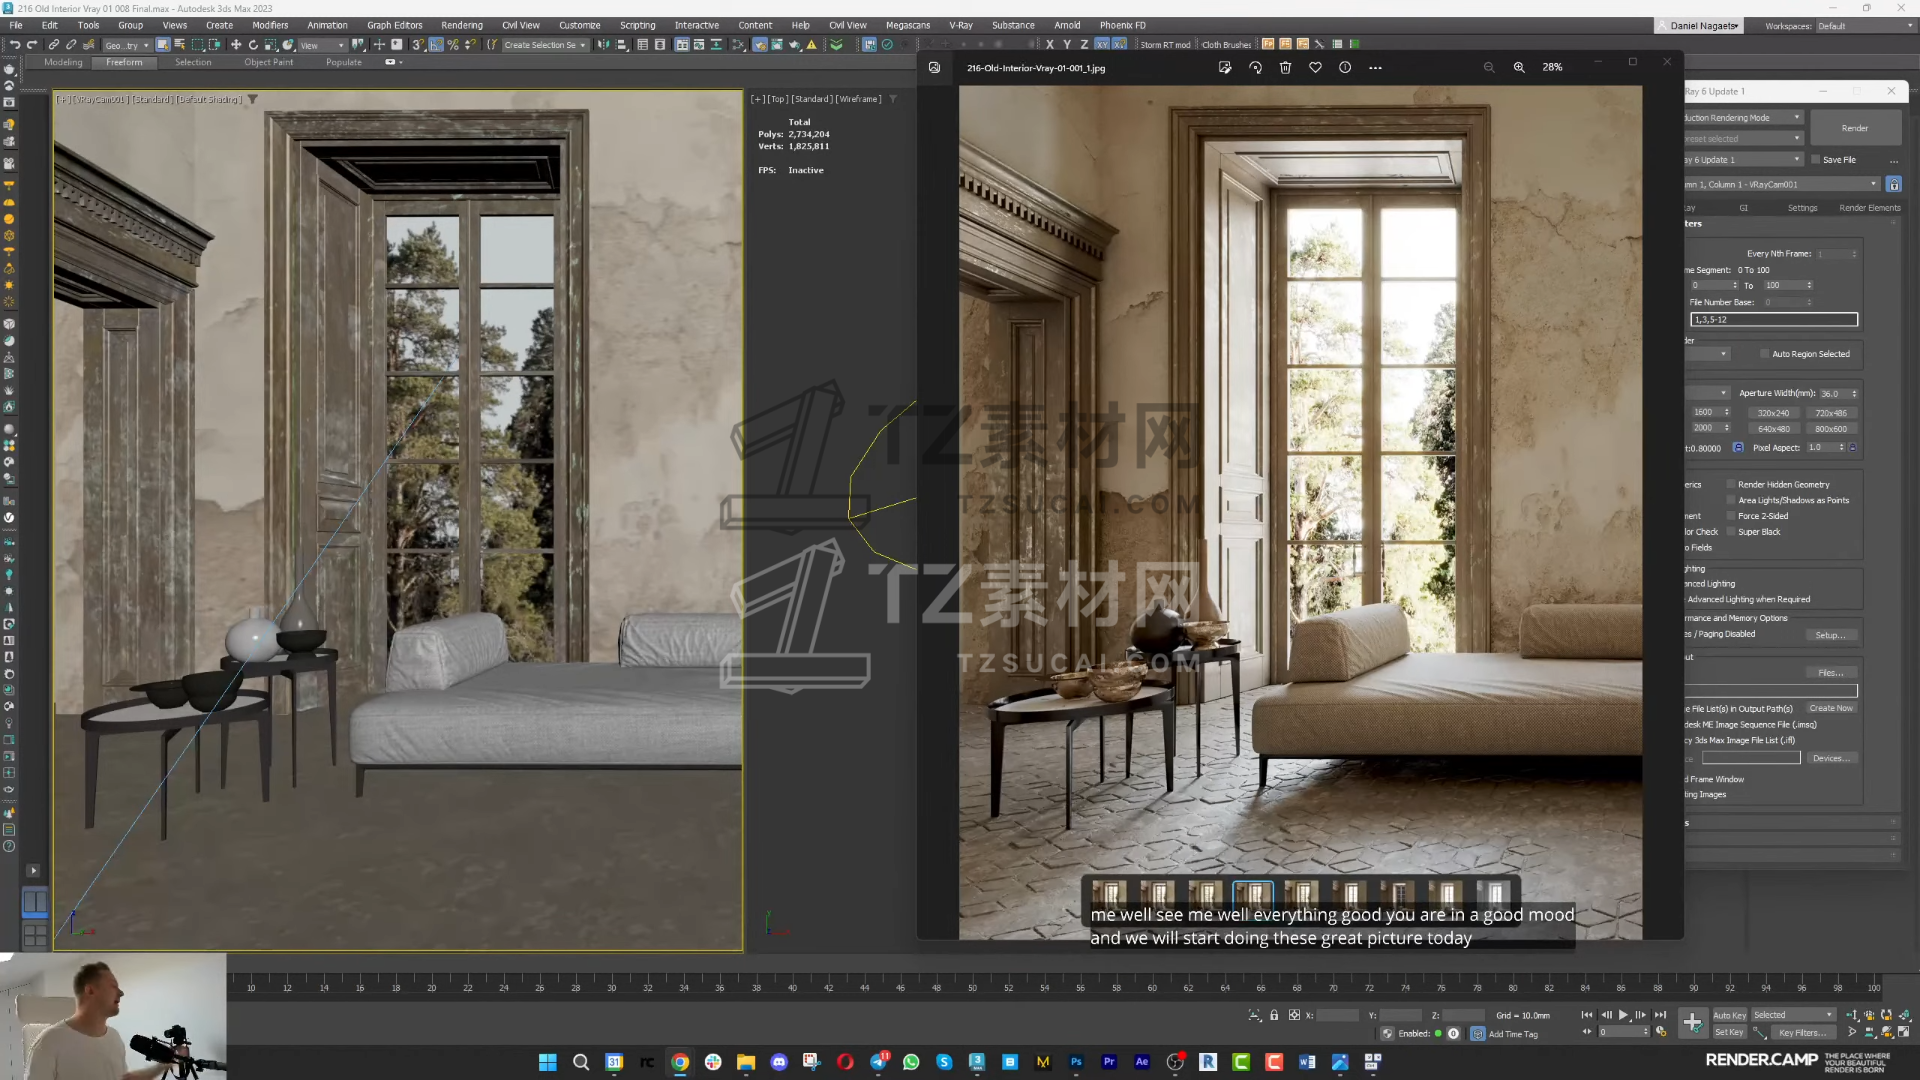Enable Force 2-Sided checkbox
The height and width of the screenshot is (1080, 1920).
click(1731, 516)
